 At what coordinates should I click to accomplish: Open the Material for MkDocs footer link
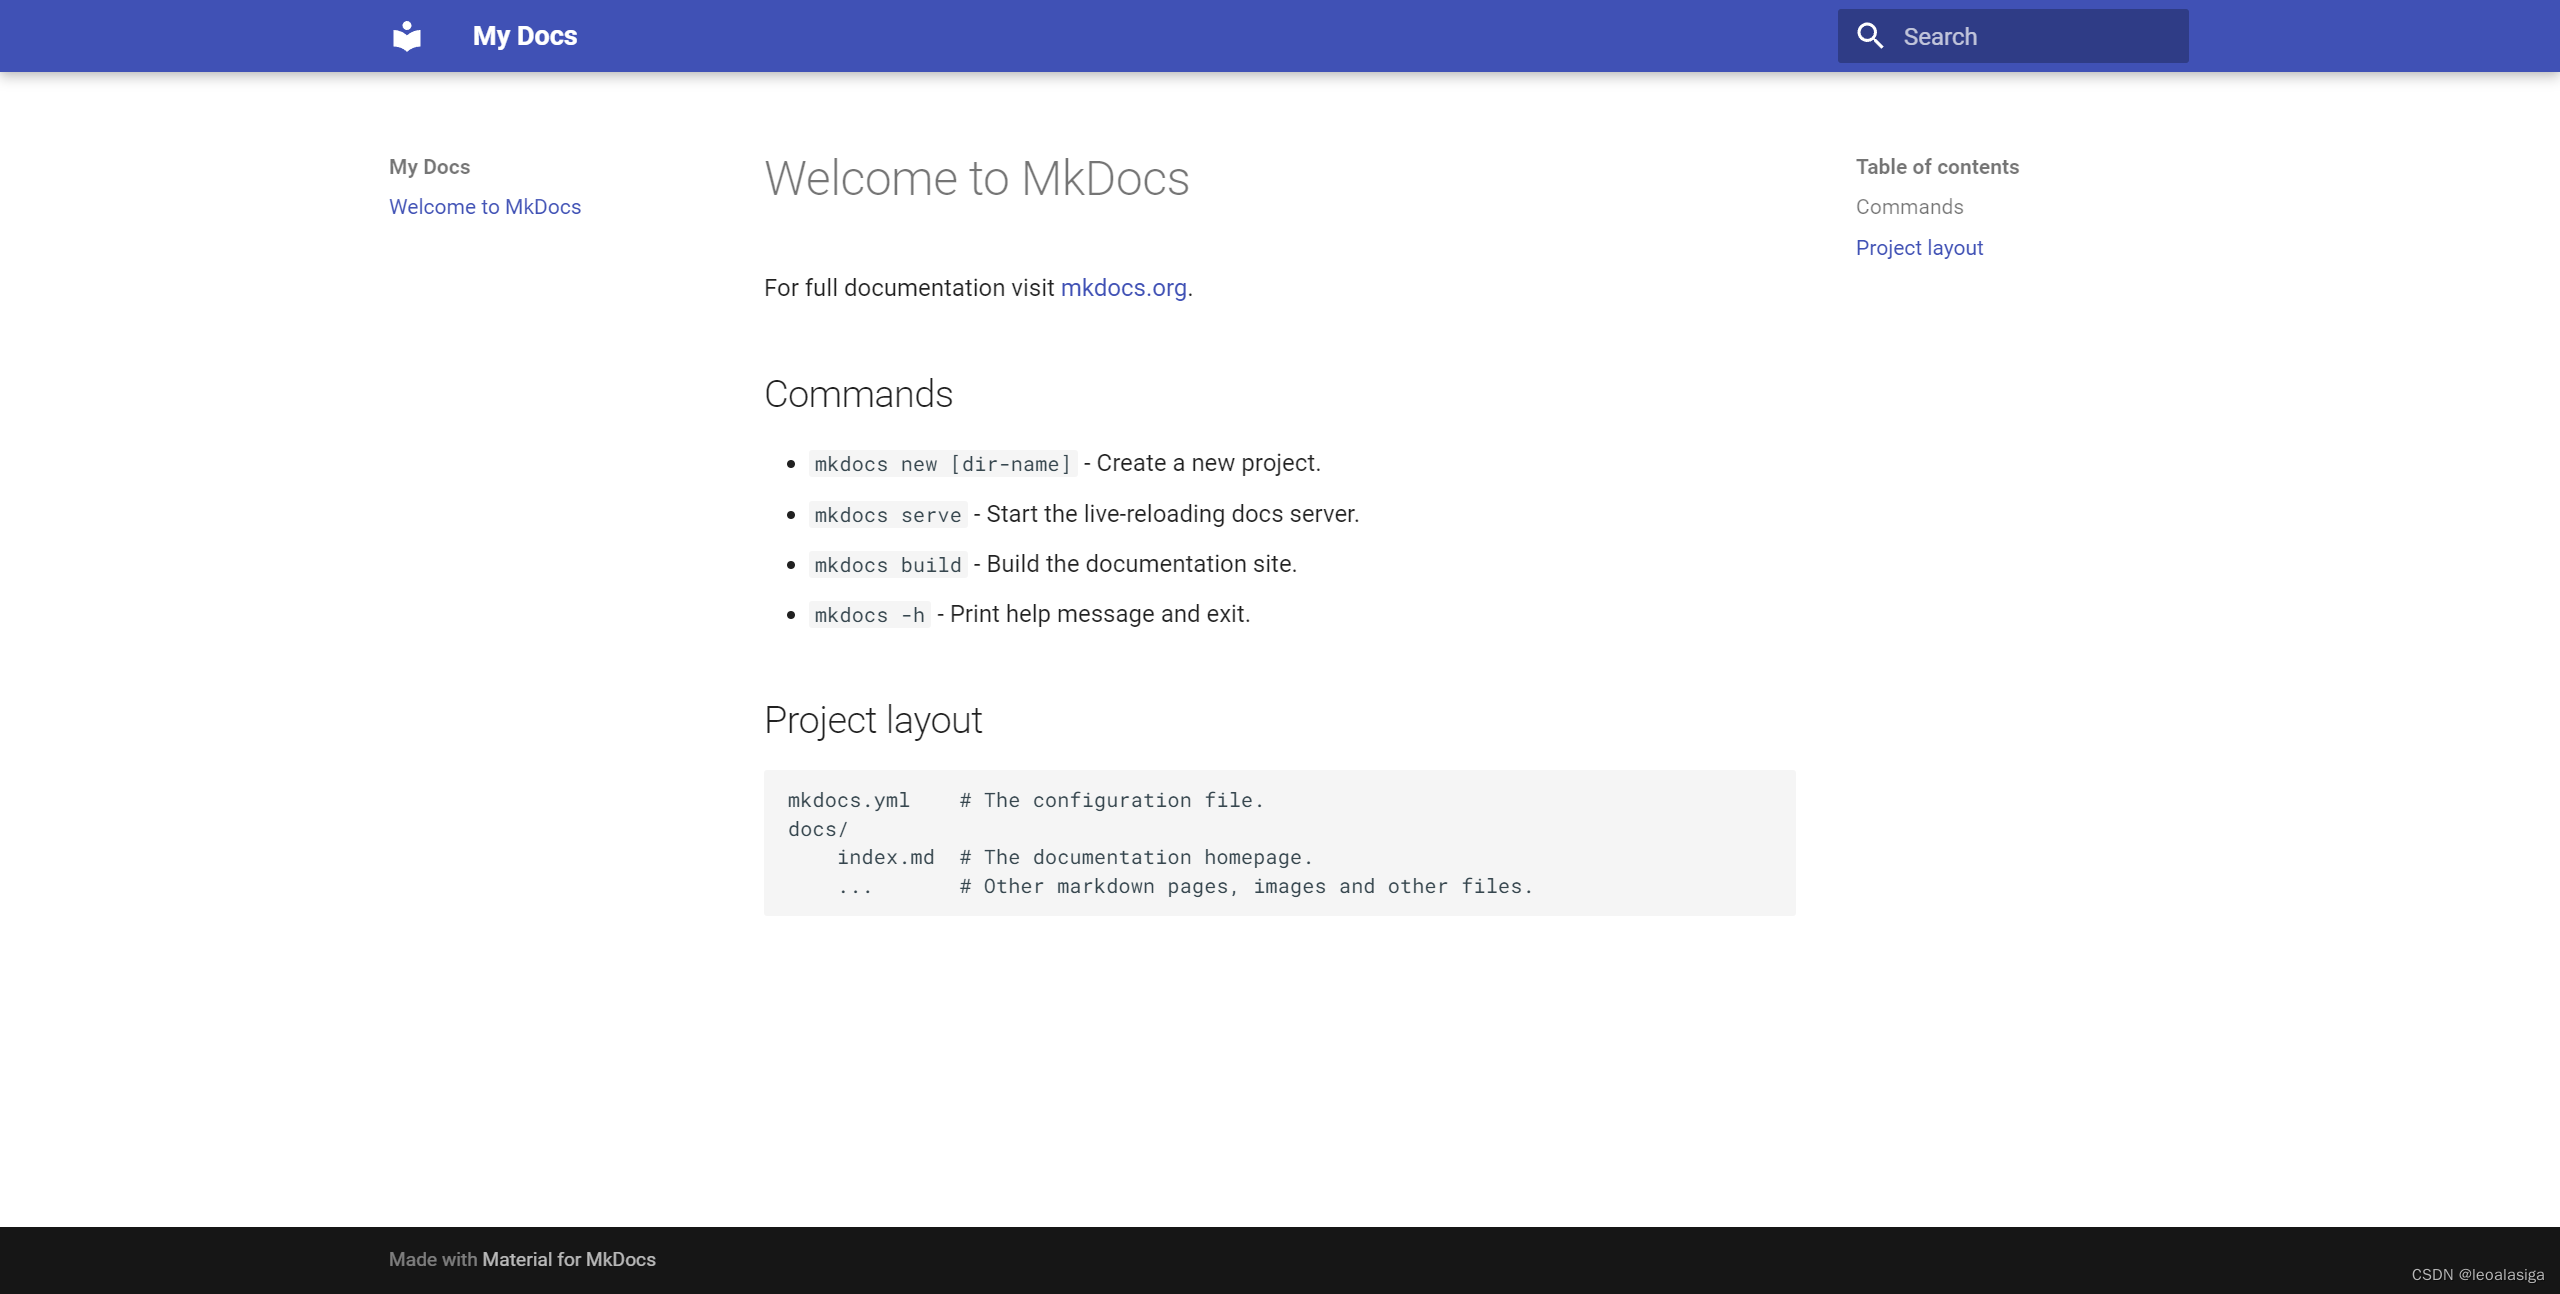coord(568,1259)
